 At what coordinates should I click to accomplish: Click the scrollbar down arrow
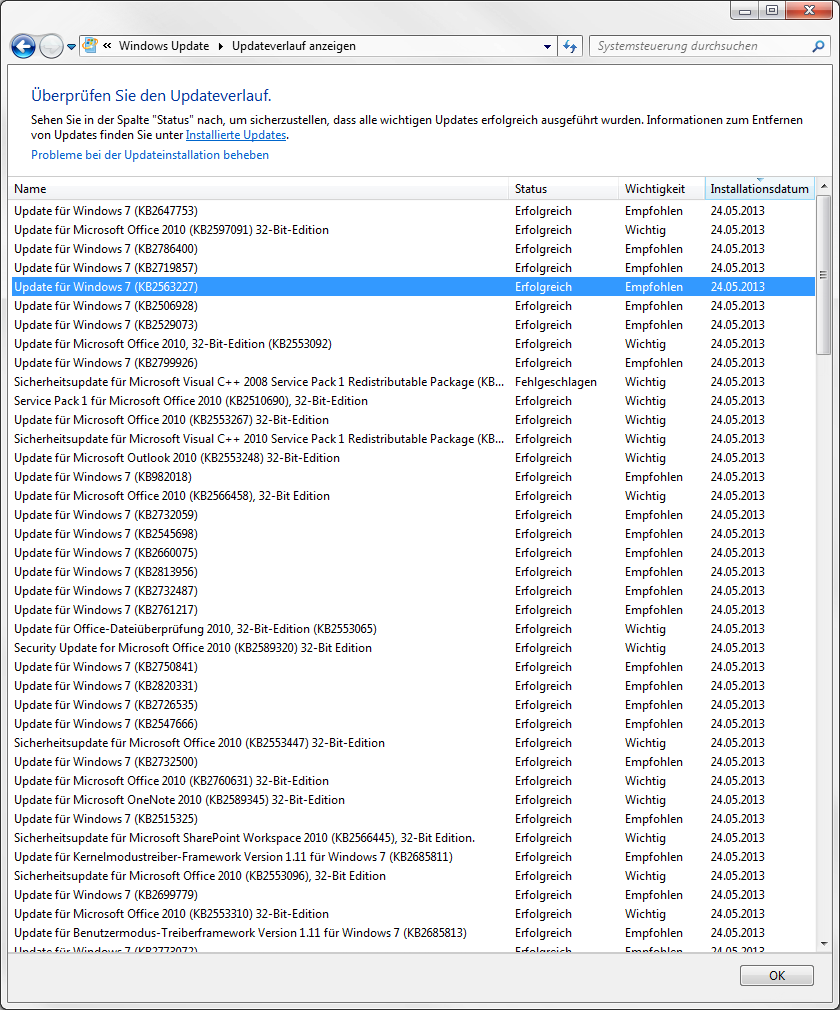click(x=824, y=944)
